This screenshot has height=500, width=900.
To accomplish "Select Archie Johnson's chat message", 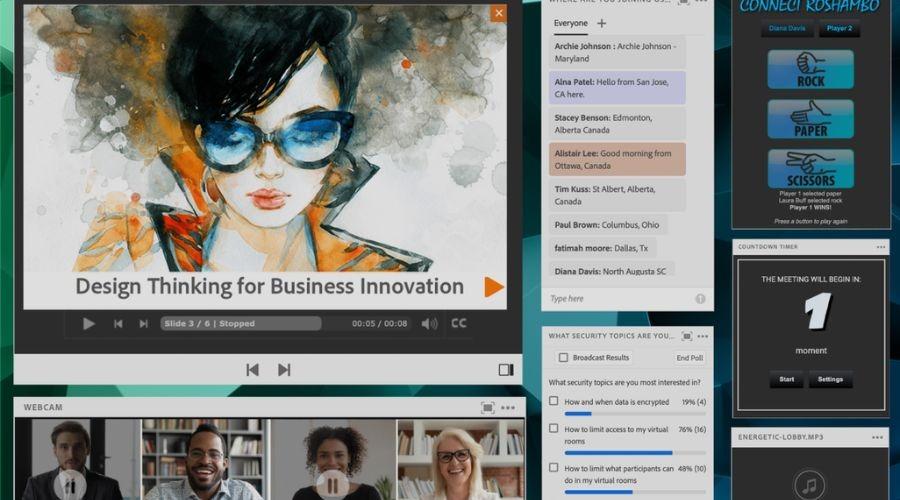I will [617, 52].
